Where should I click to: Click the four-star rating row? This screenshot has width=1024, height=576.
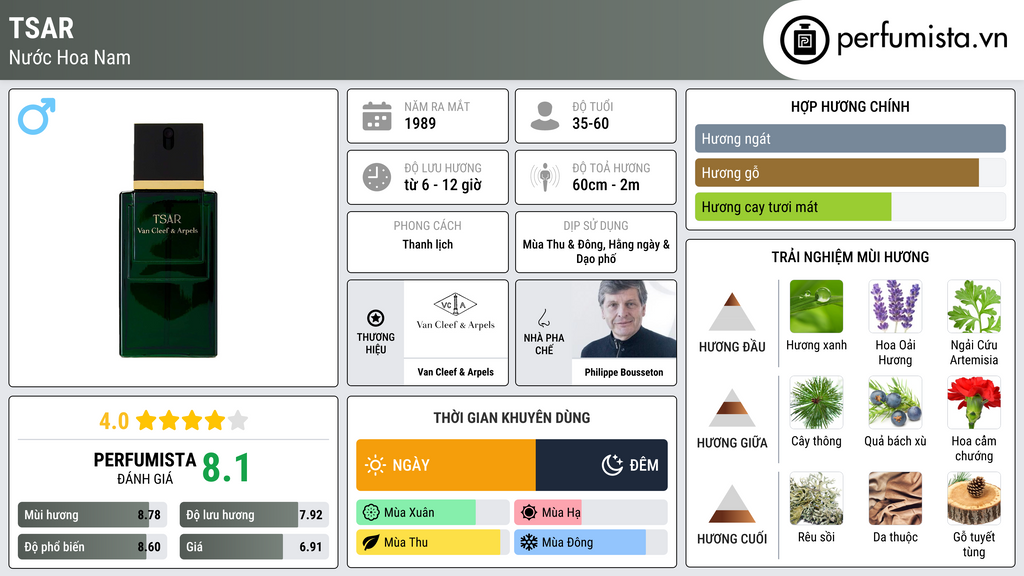pos(173,421)
